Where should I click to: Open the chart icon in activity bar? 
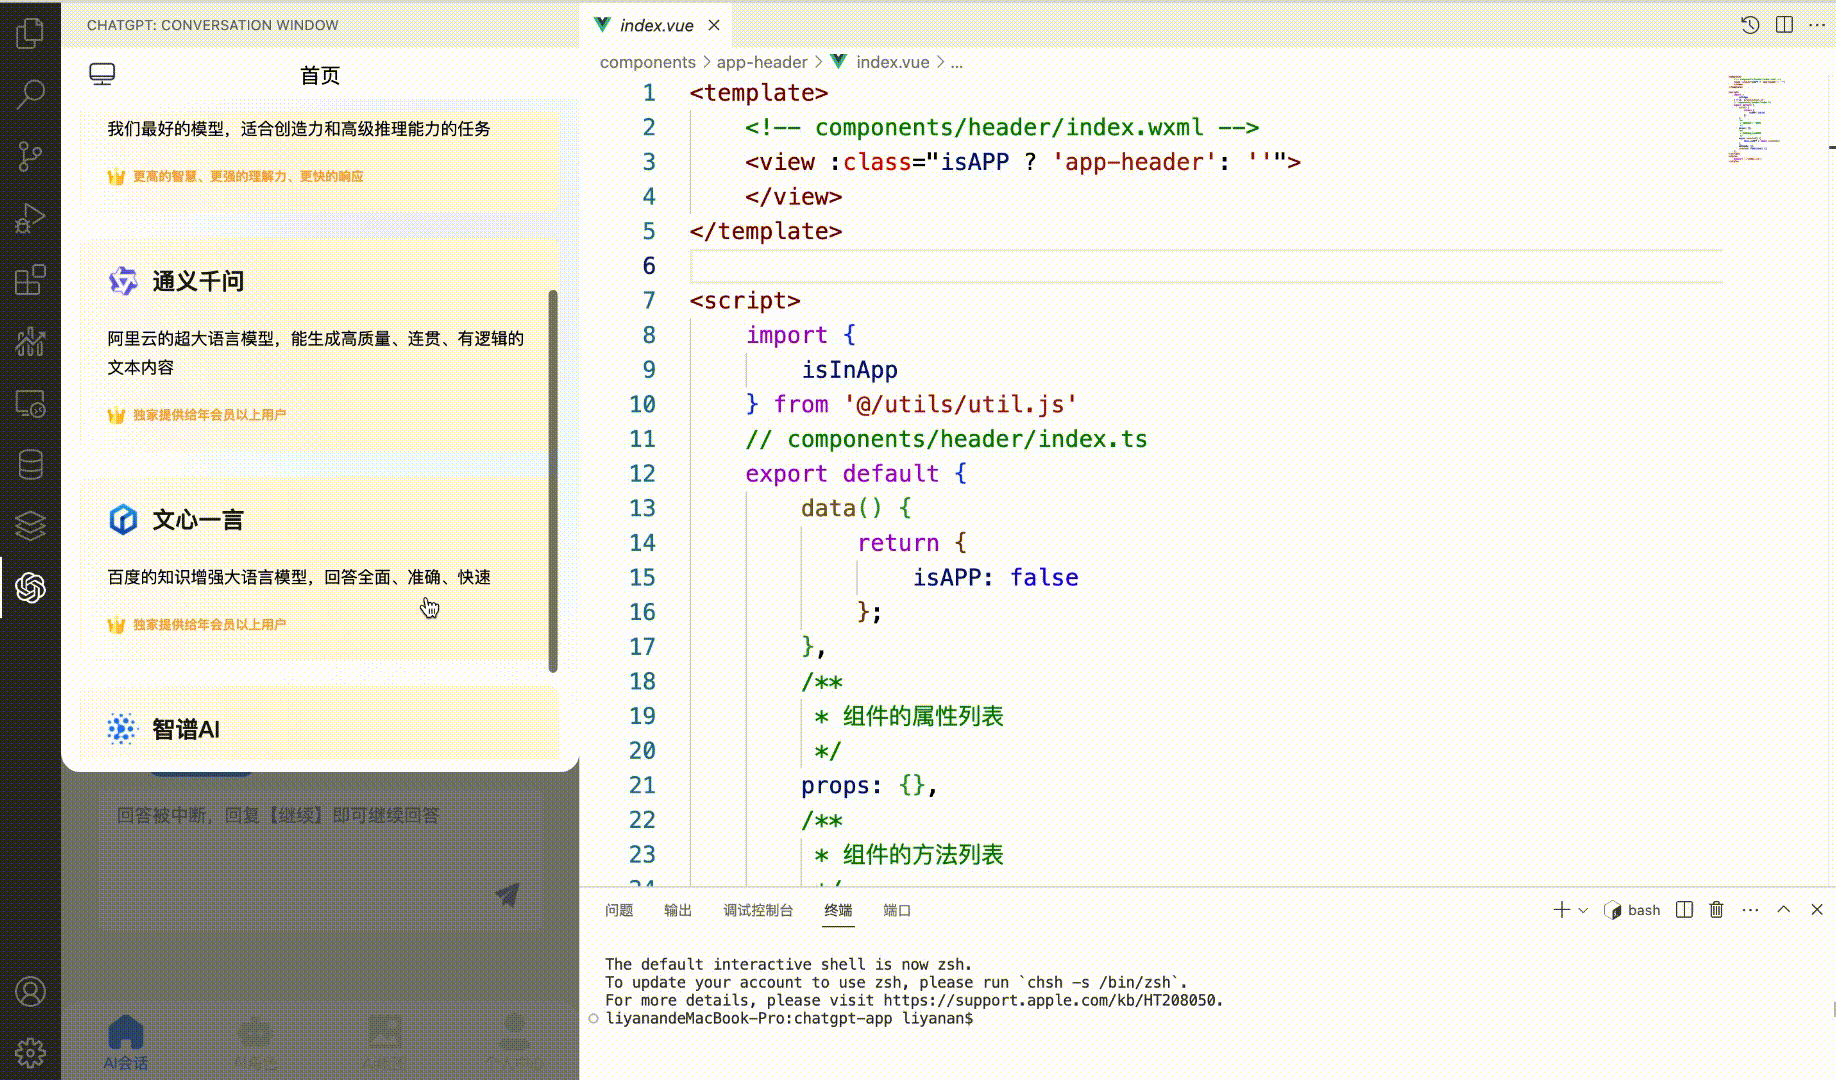click(30, 342)
